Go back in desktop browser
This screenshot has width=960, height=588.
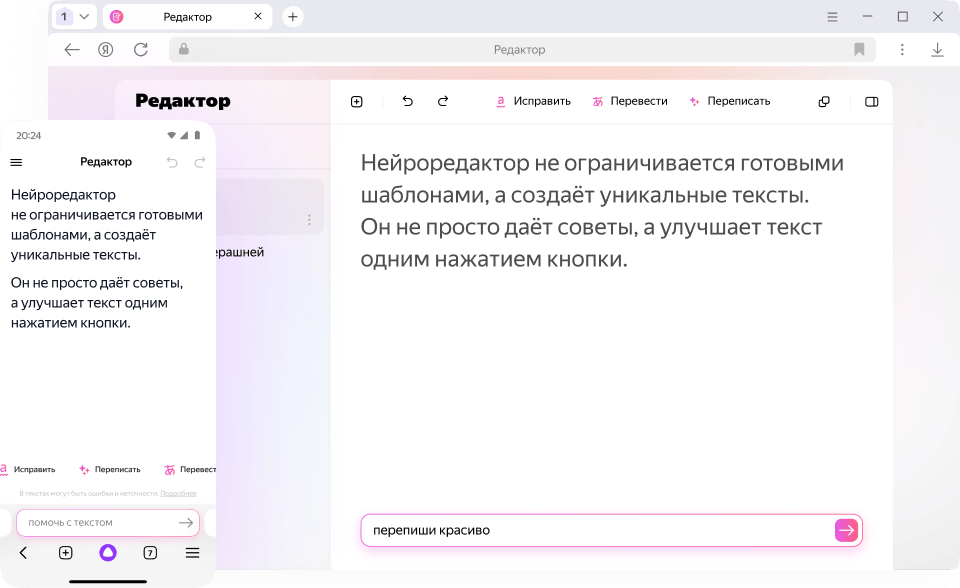click(x=72, y=50)
